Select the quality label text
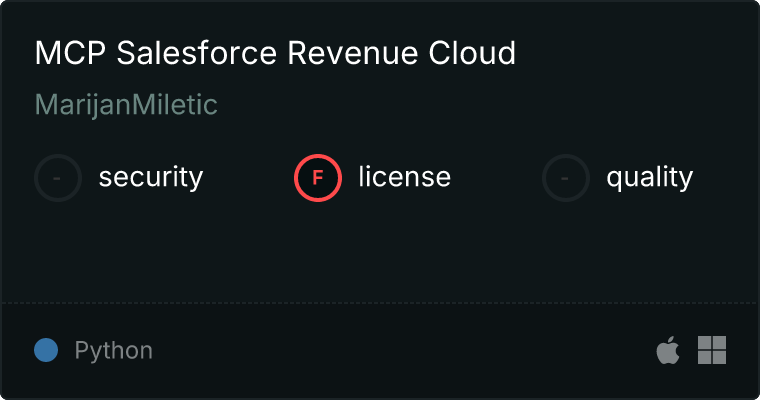Screen dimensions: 760x400 (649, 178)
